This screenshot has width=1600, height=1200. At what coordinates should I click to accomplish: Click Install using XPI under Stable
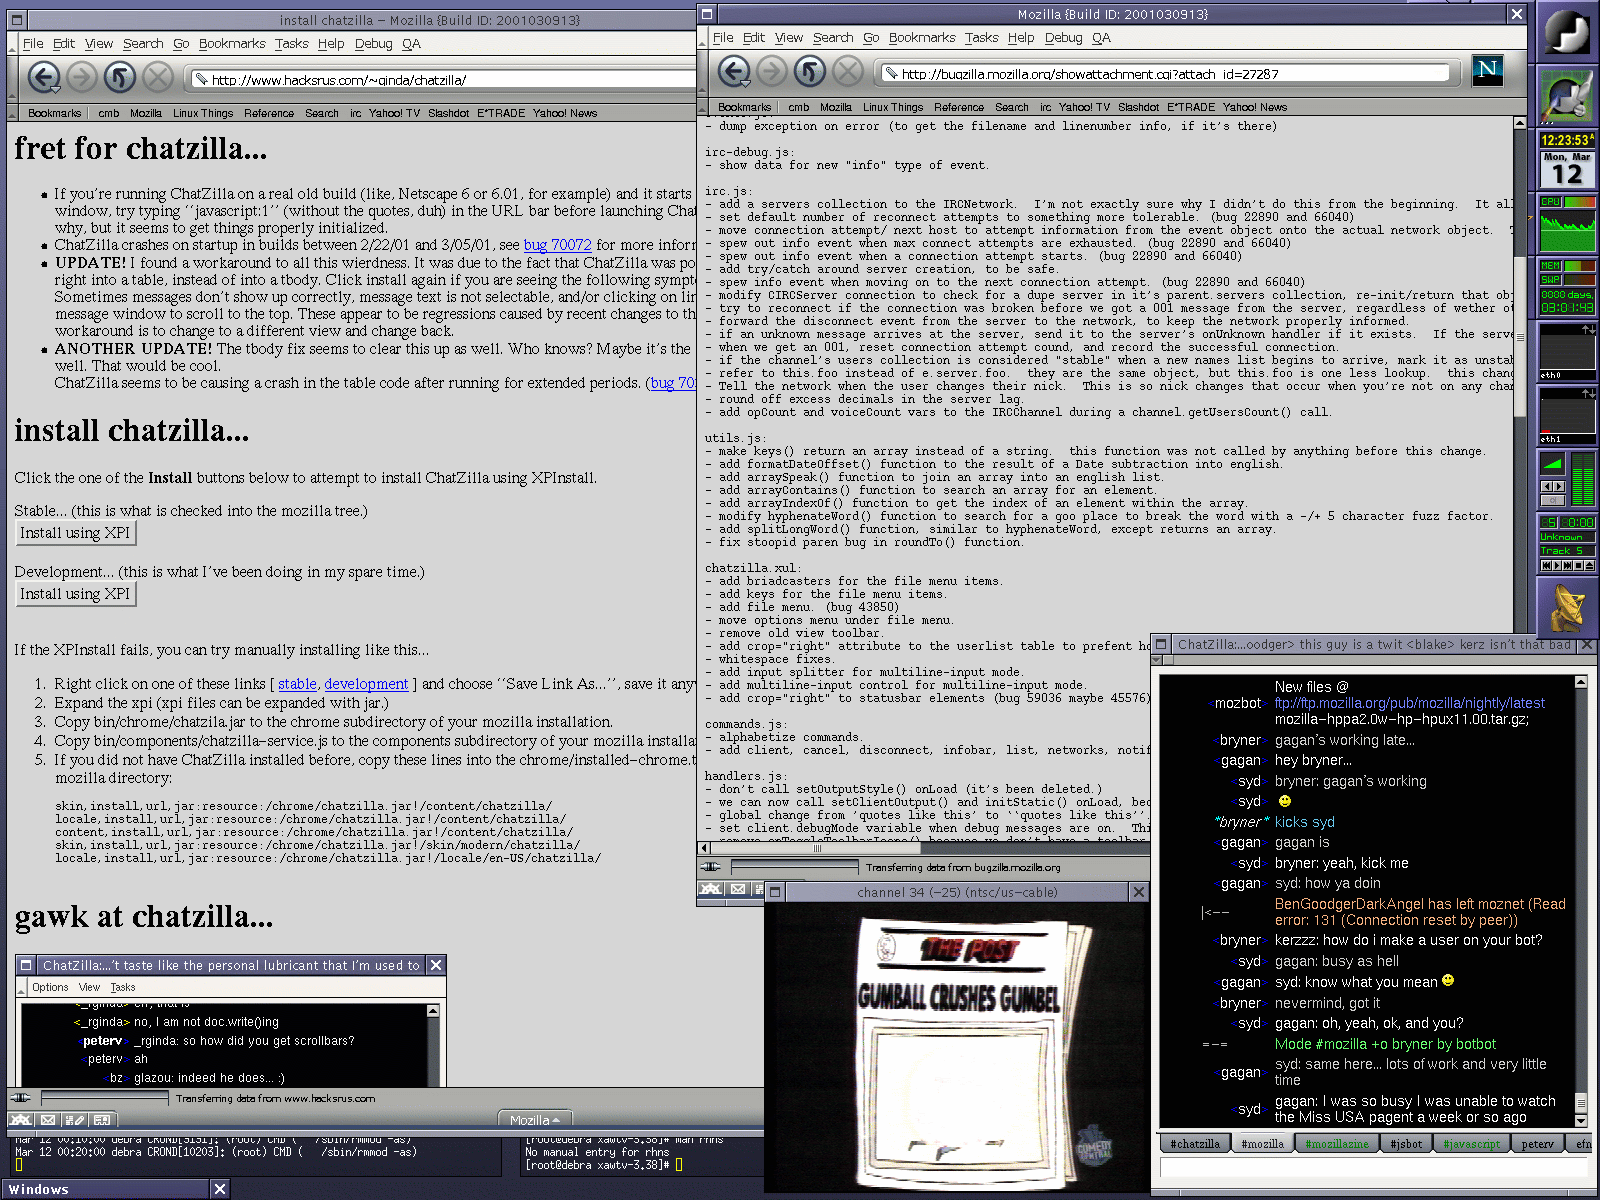pyautogui.click(x=75, y=533)
